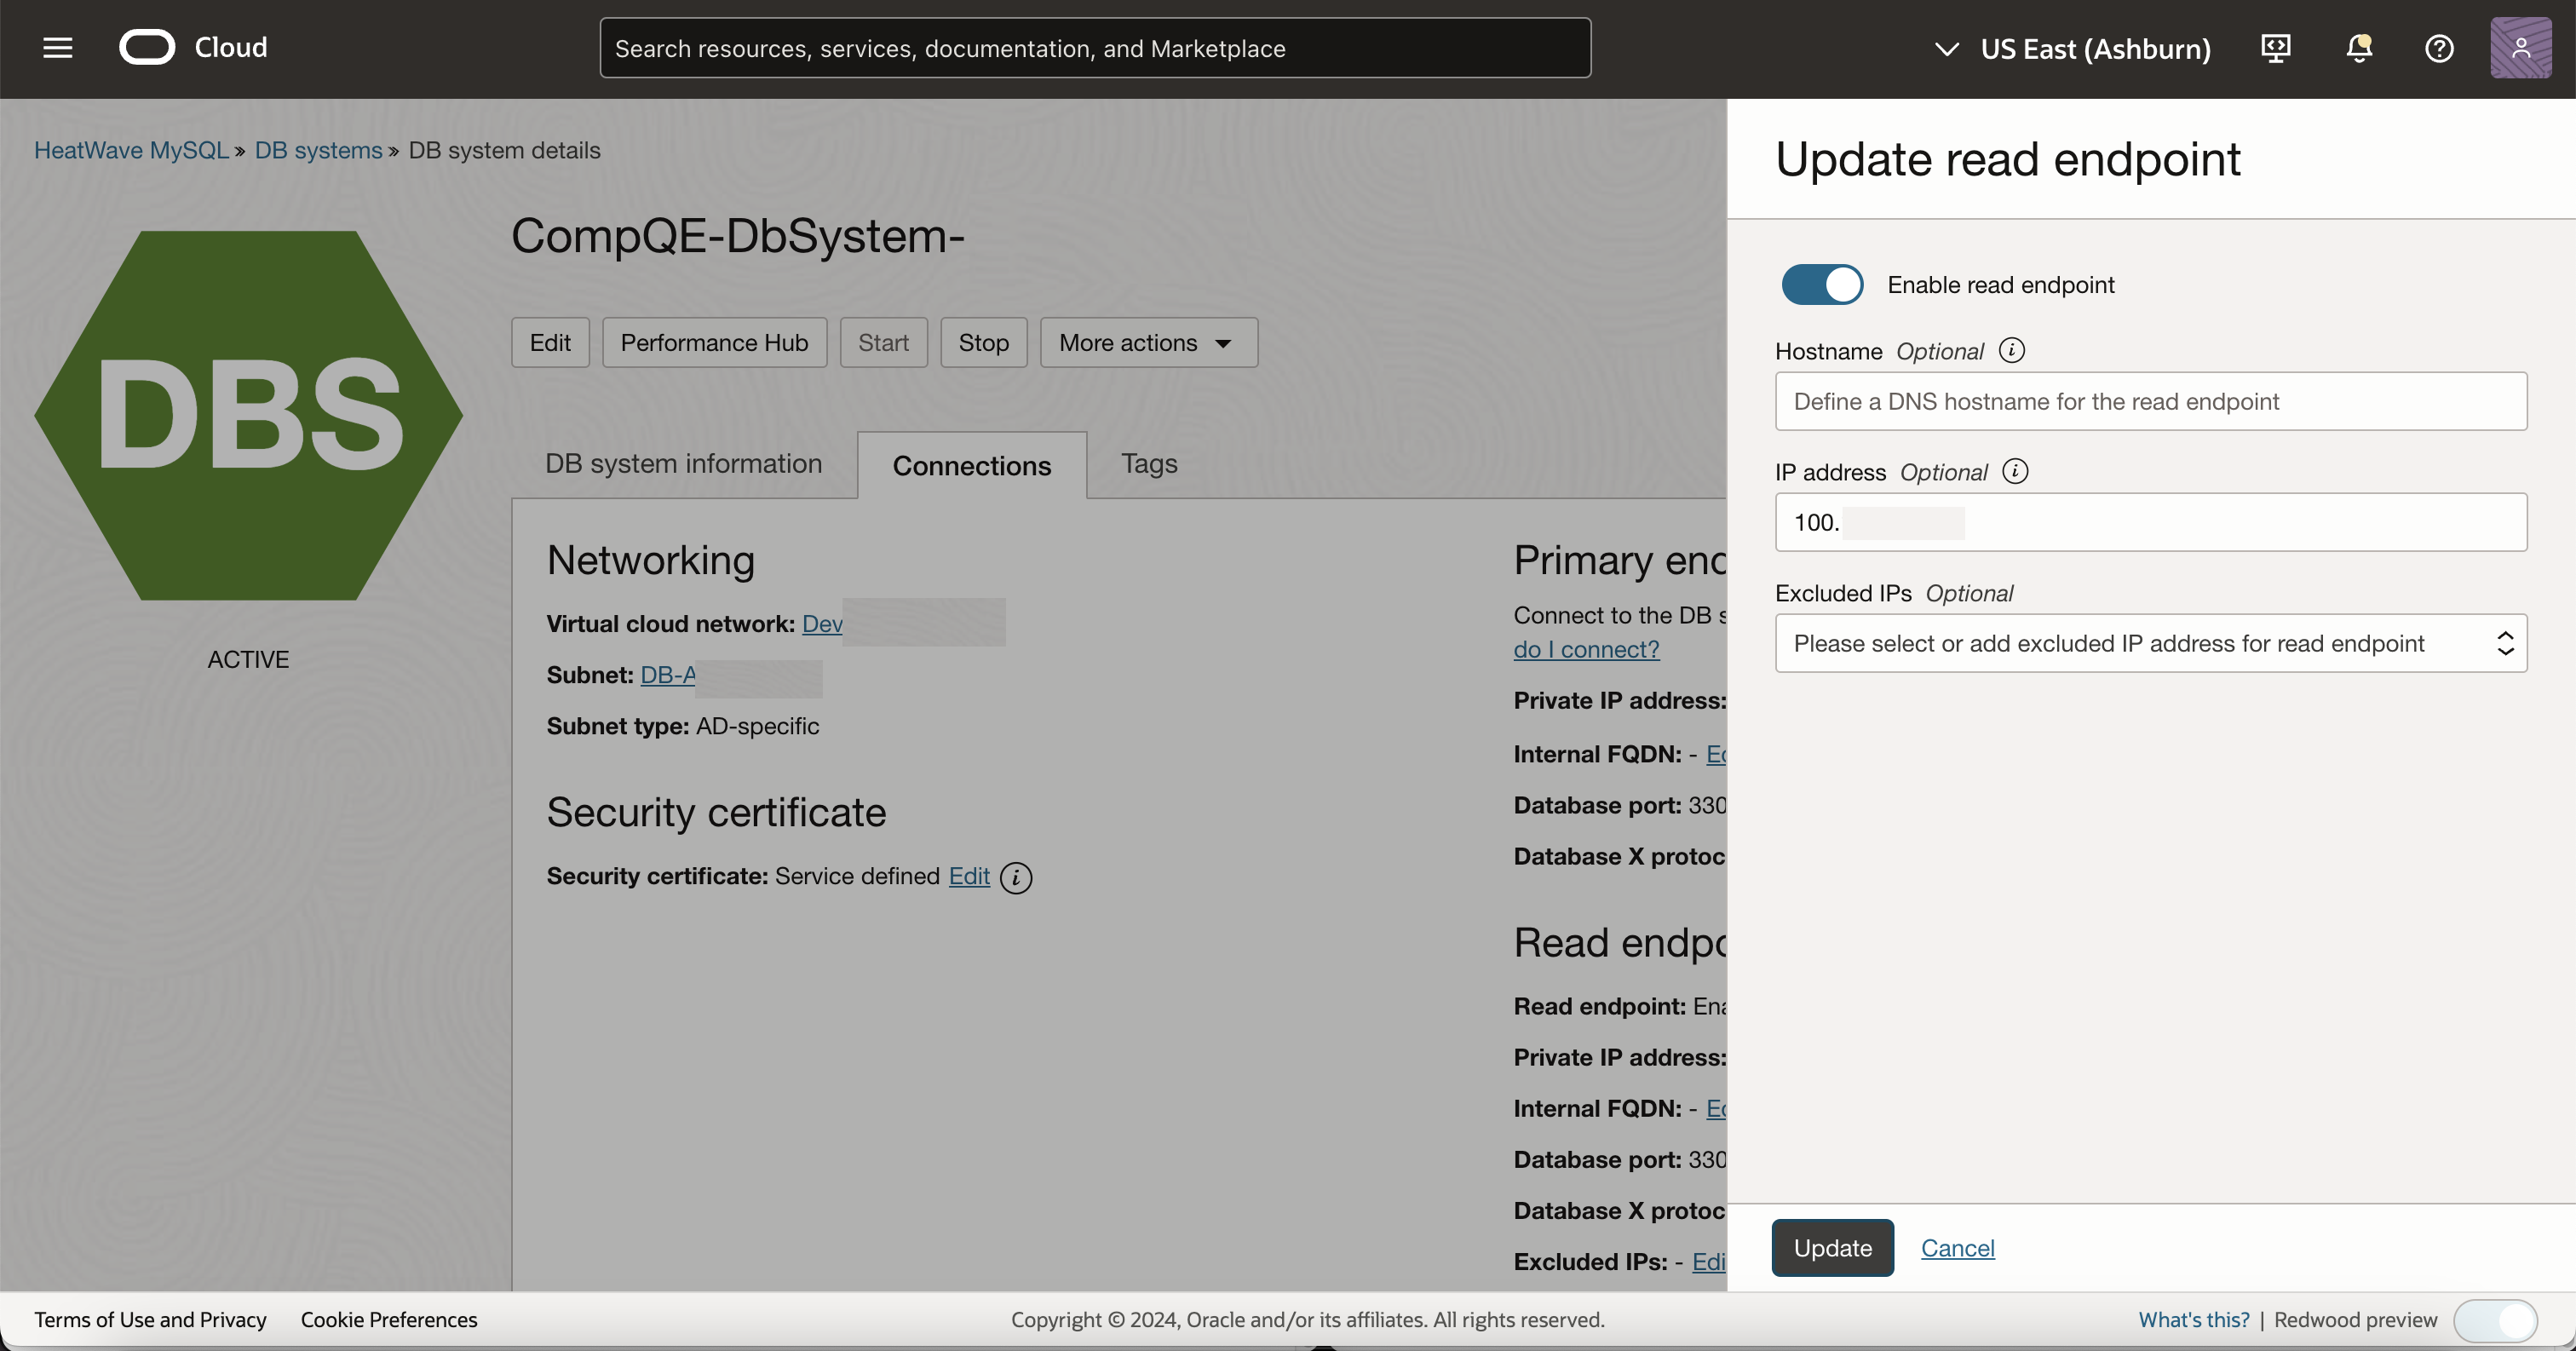
Task: Edit the security certificate
Action: tap(968, 876)
